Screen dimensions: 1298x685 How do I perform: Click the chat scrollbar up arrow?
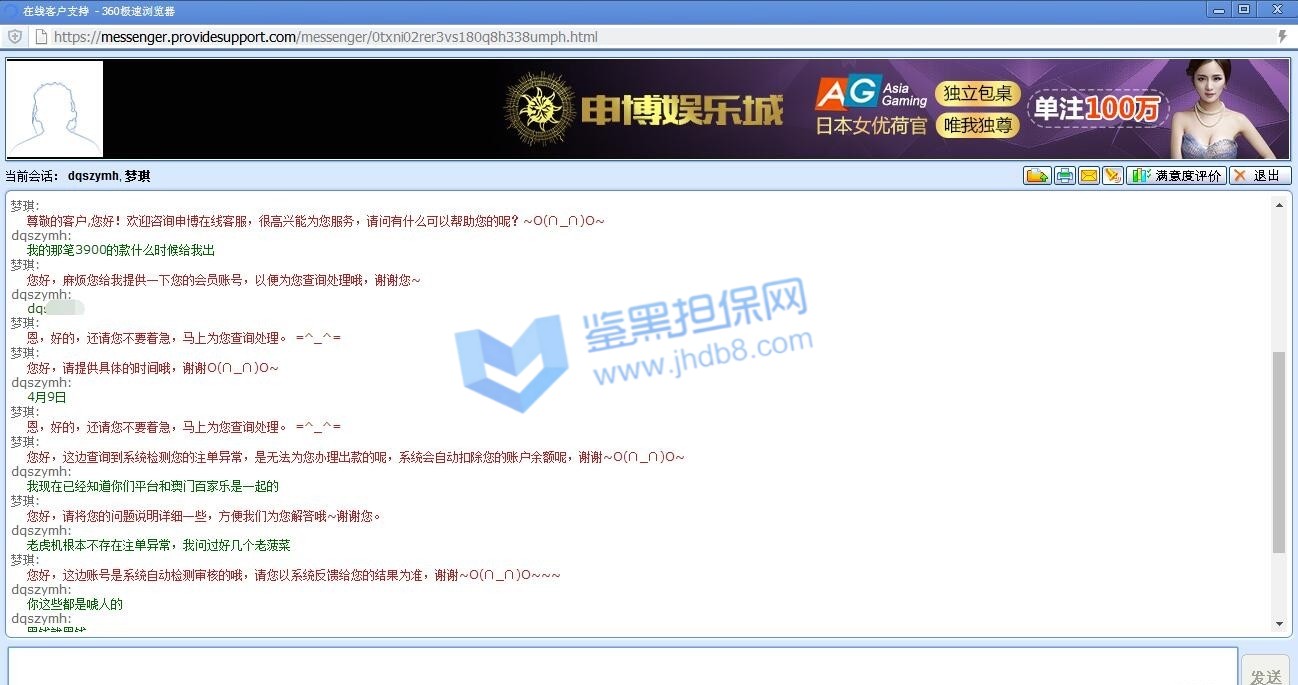pos(1279,204)
